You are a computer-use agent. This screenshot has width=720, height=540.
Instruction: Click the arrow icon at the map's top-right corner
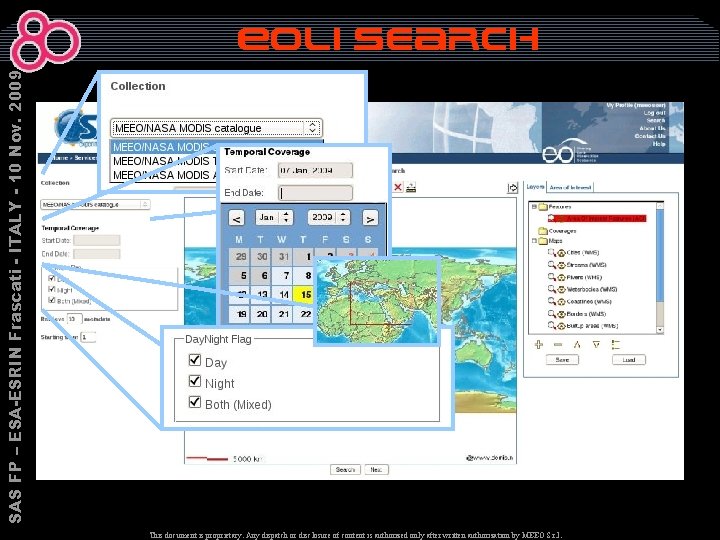pos(512,188)
